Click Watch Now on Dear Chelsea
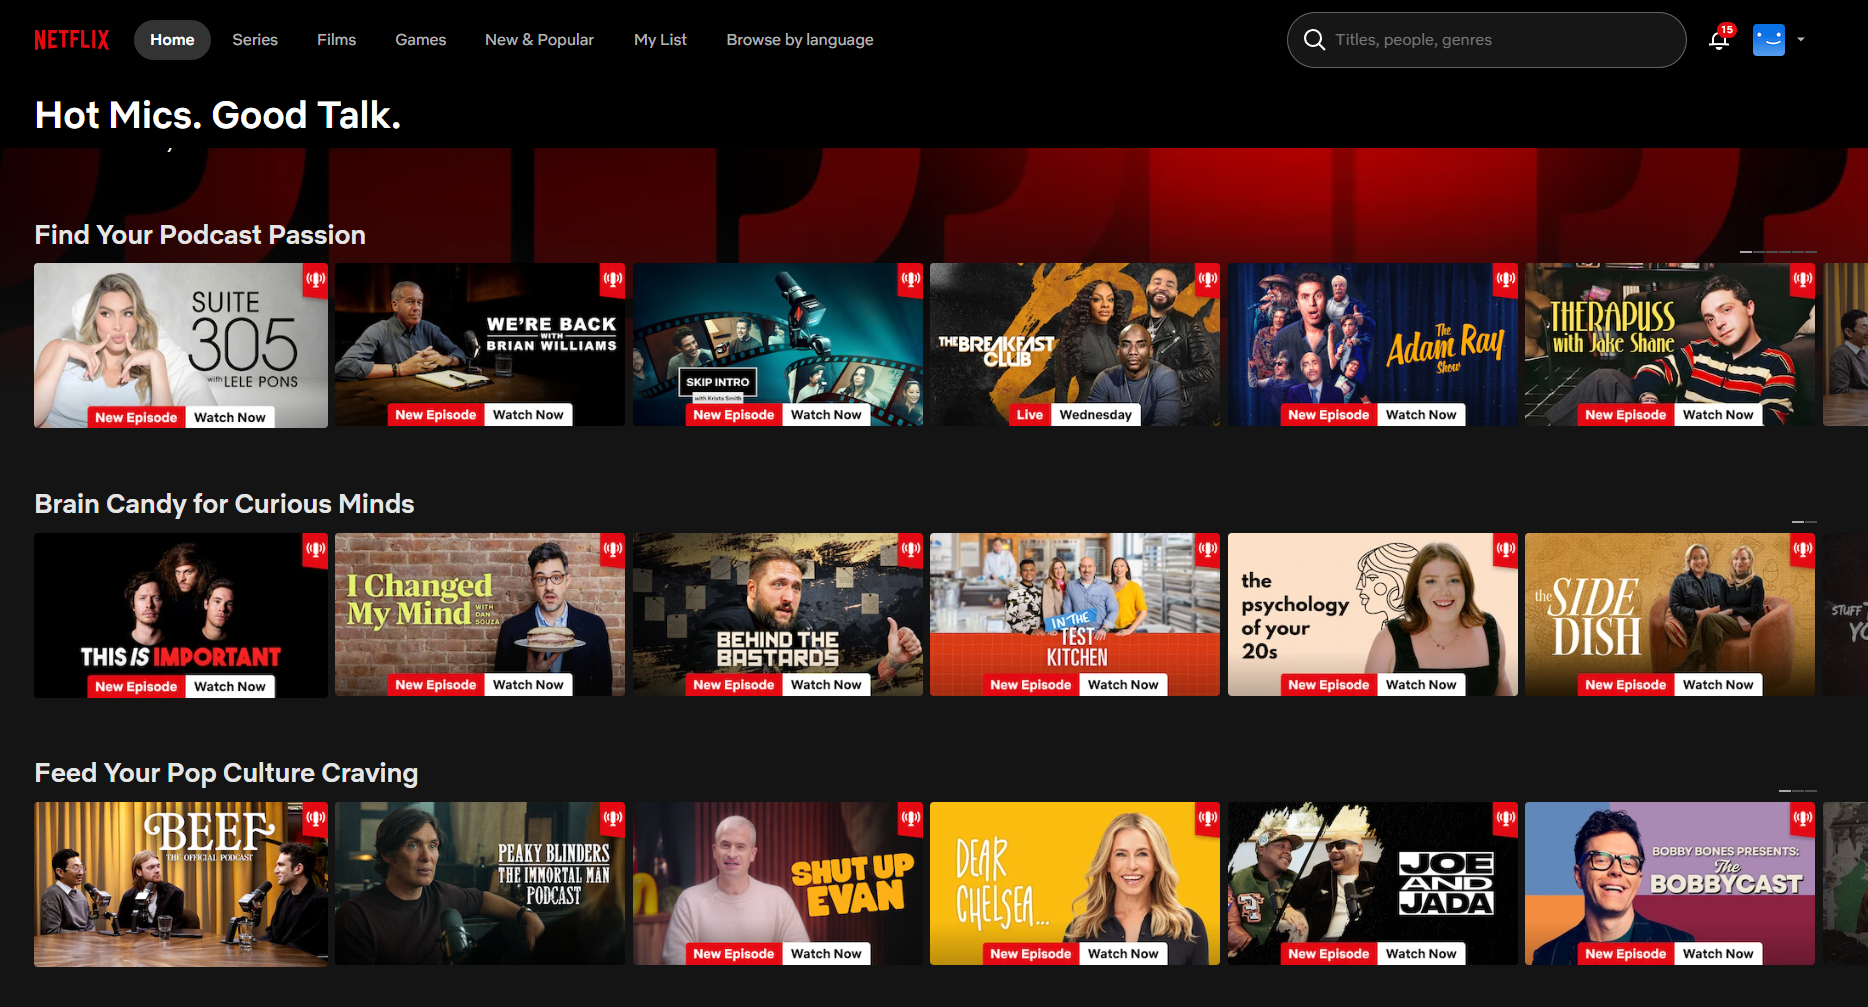 (1123, 954)
